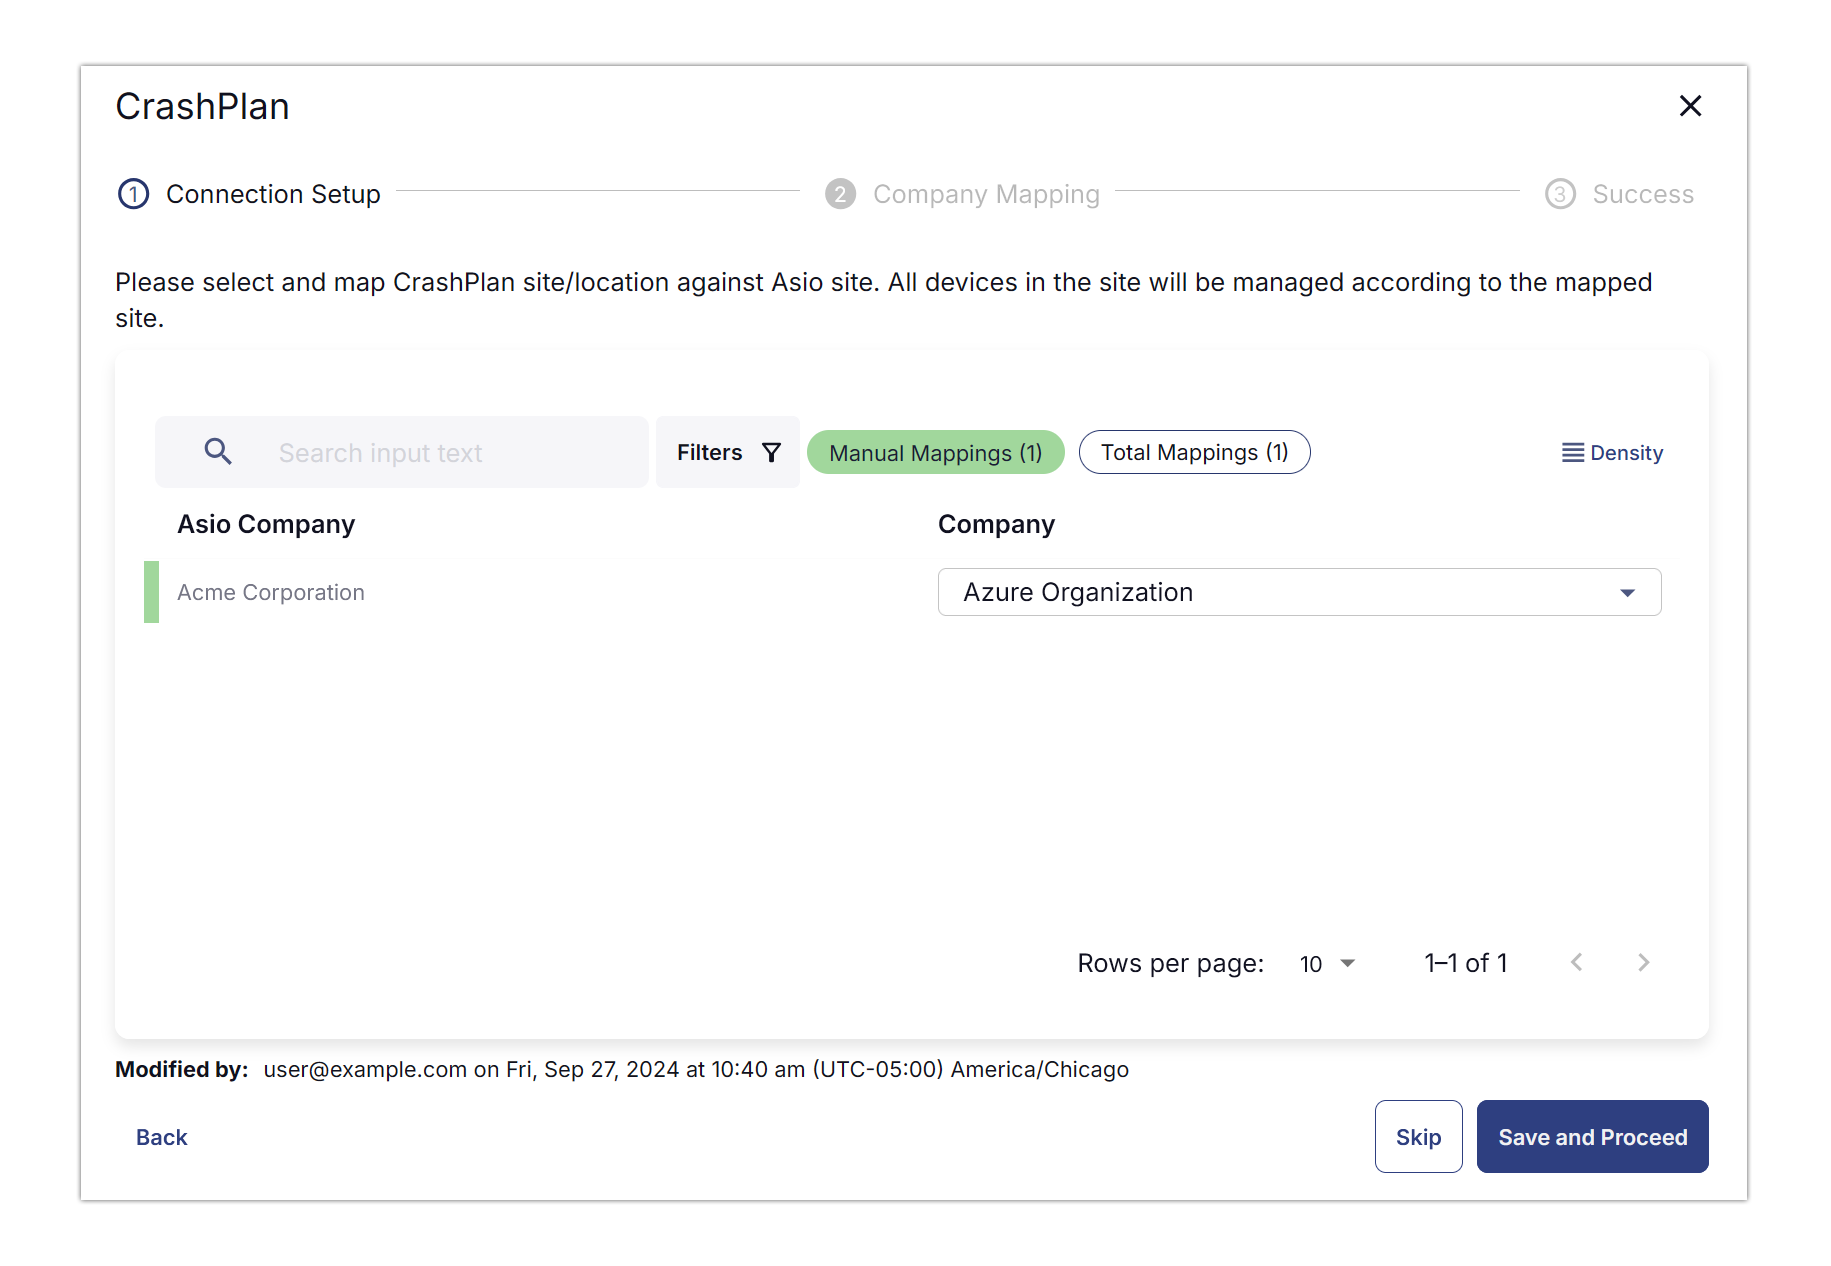This screenshot has width=1831, height=1266.
Task: Click the Back link
Action: pyautogui.click(x=162, y=1137)
